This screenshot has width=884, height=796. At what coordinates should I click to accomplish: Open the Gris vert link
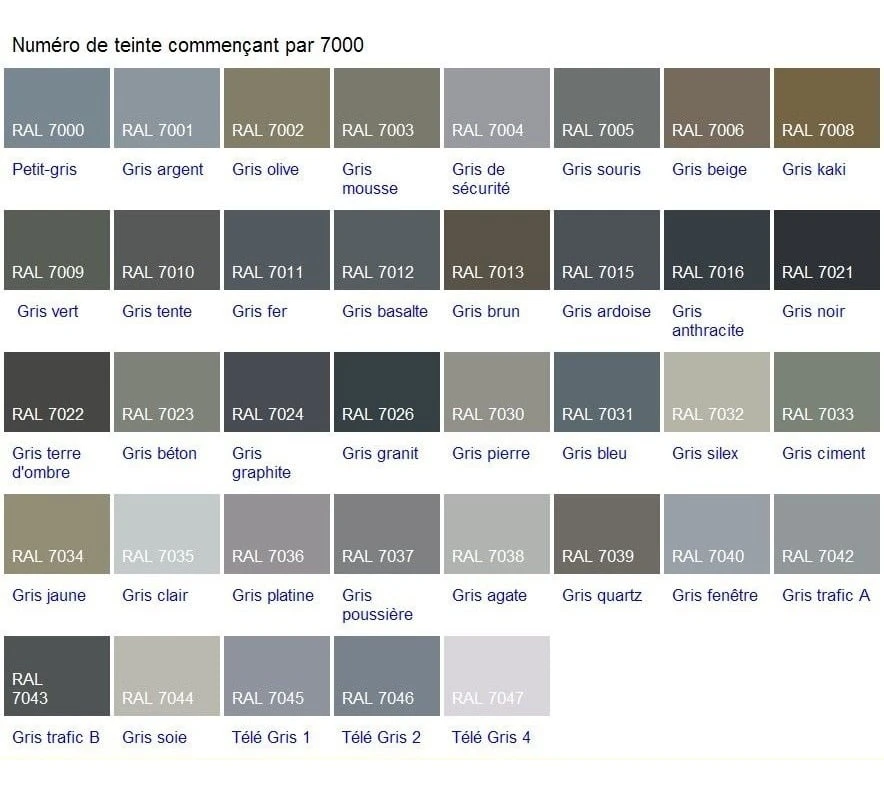tap(48, 311)
